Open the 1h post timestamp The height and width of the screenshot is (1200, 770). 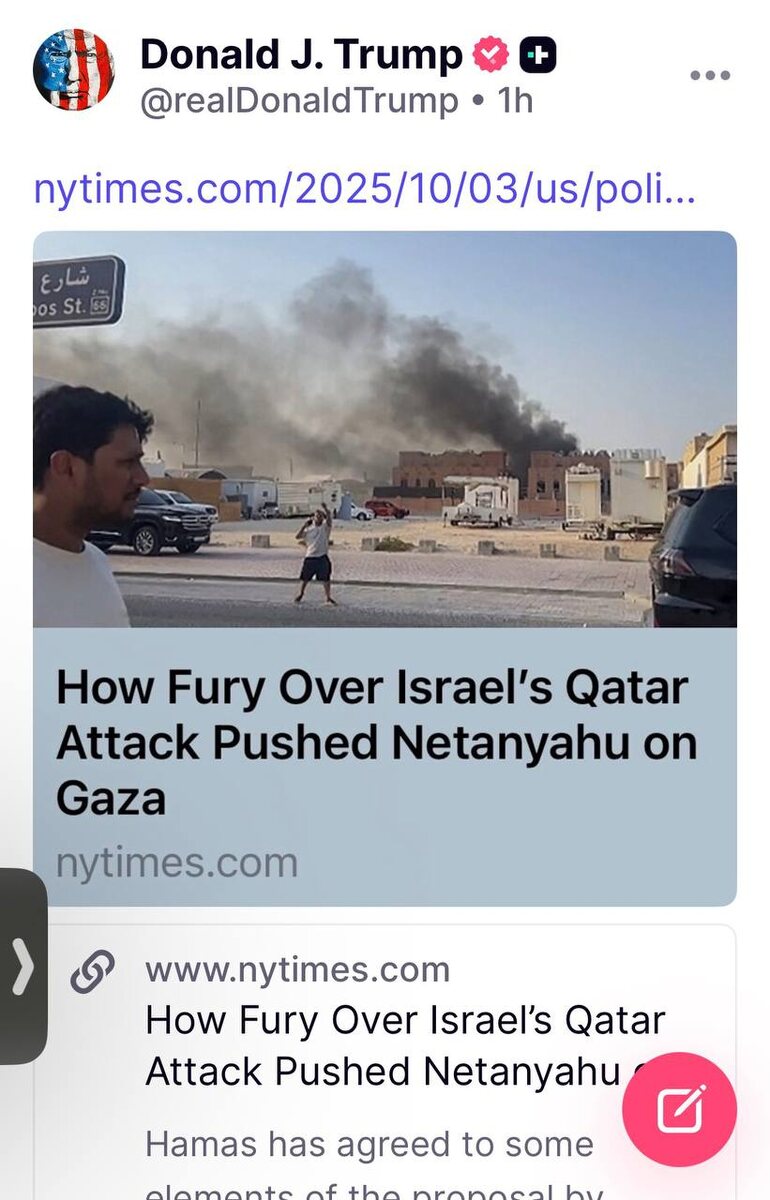pos(515,101)
